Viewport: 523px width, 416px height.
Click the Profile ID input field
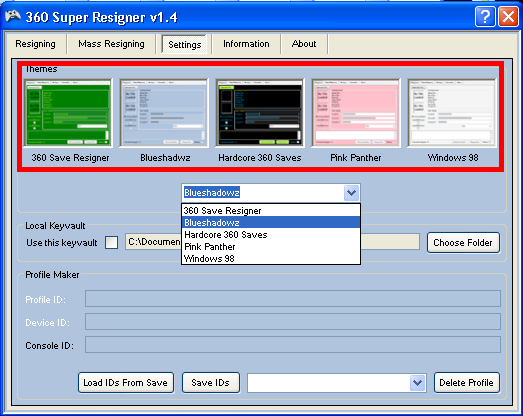[293, 299]
